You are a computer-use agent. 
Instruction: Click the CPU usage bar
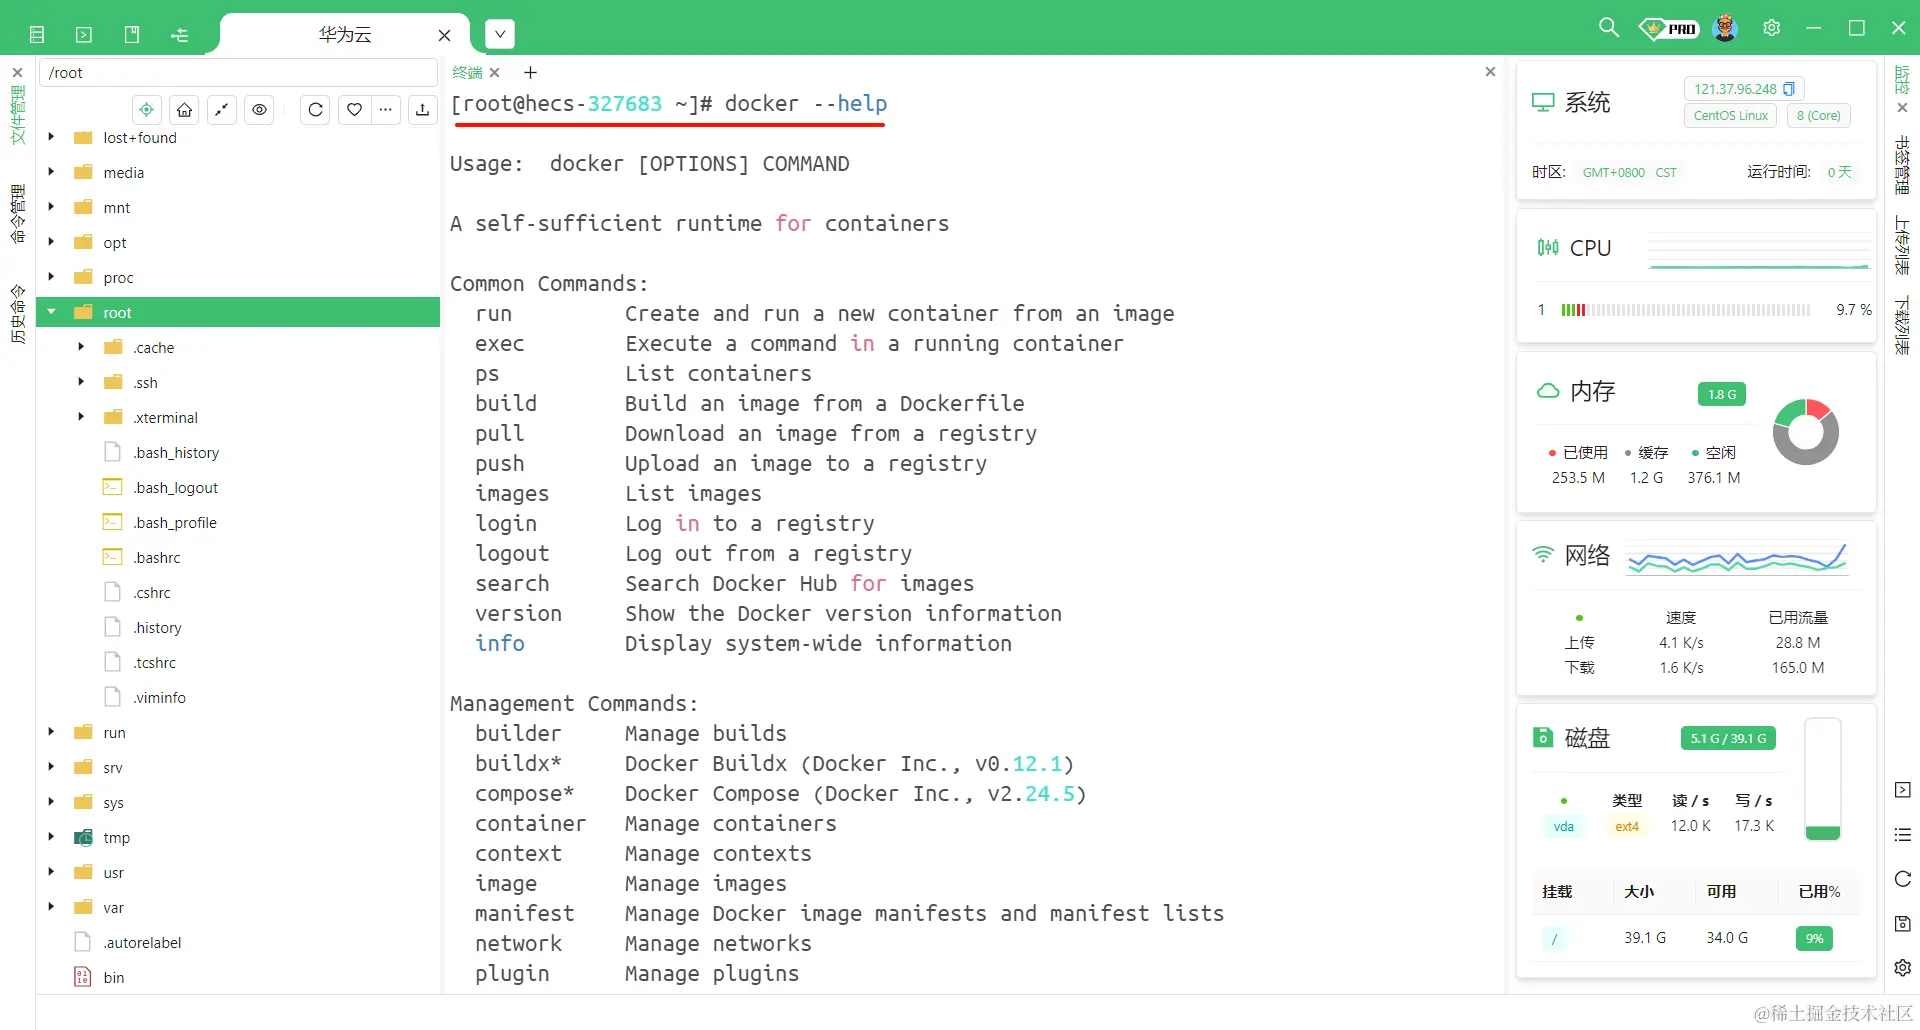tap(1685, 310)
